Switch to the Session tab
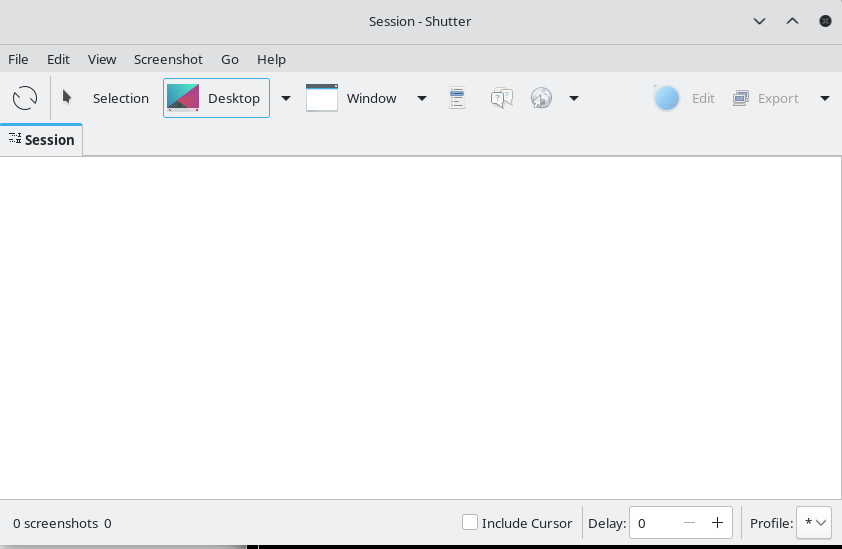842x549 pixels. pos(42,140)
